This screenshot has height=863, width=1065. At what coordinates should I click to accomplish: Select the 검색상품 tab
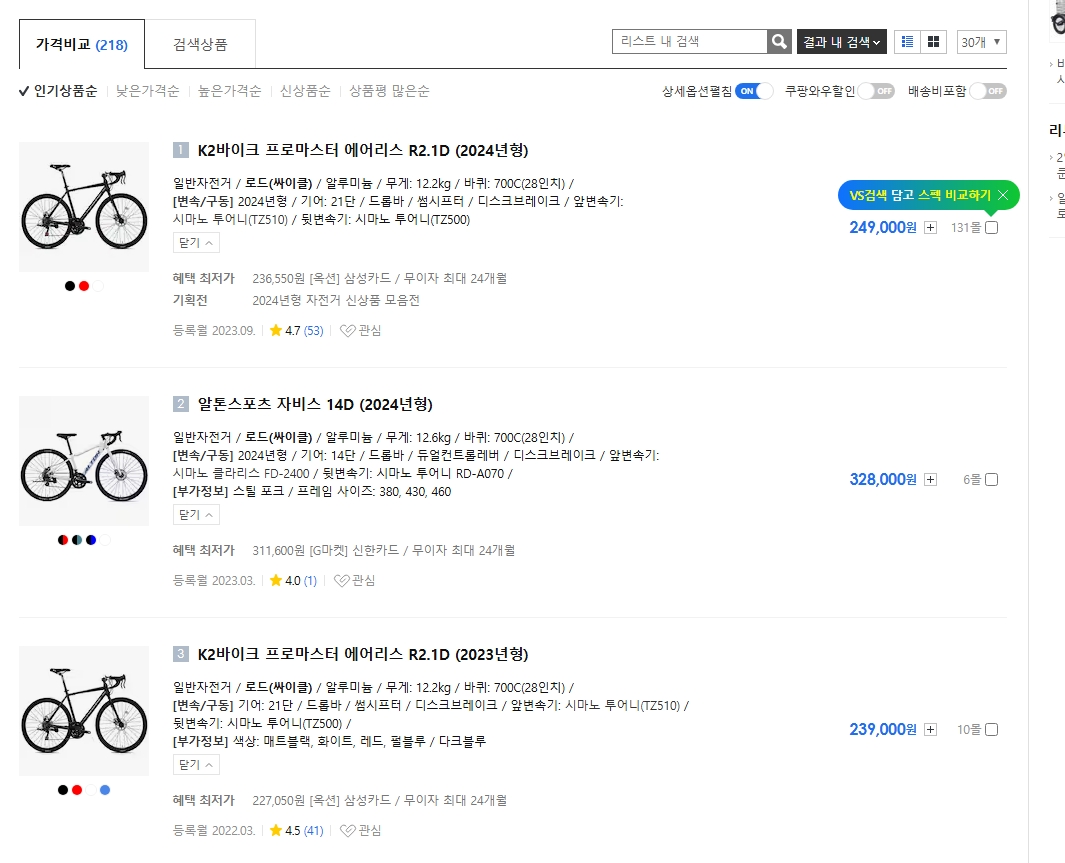click(200, 44)
